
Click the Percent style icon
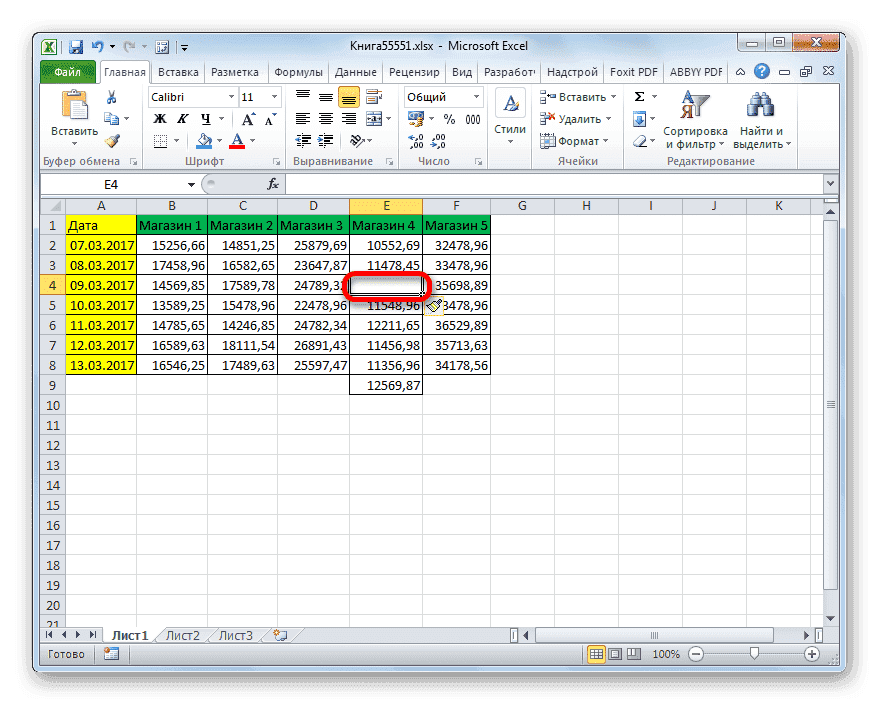pos(449,118)
